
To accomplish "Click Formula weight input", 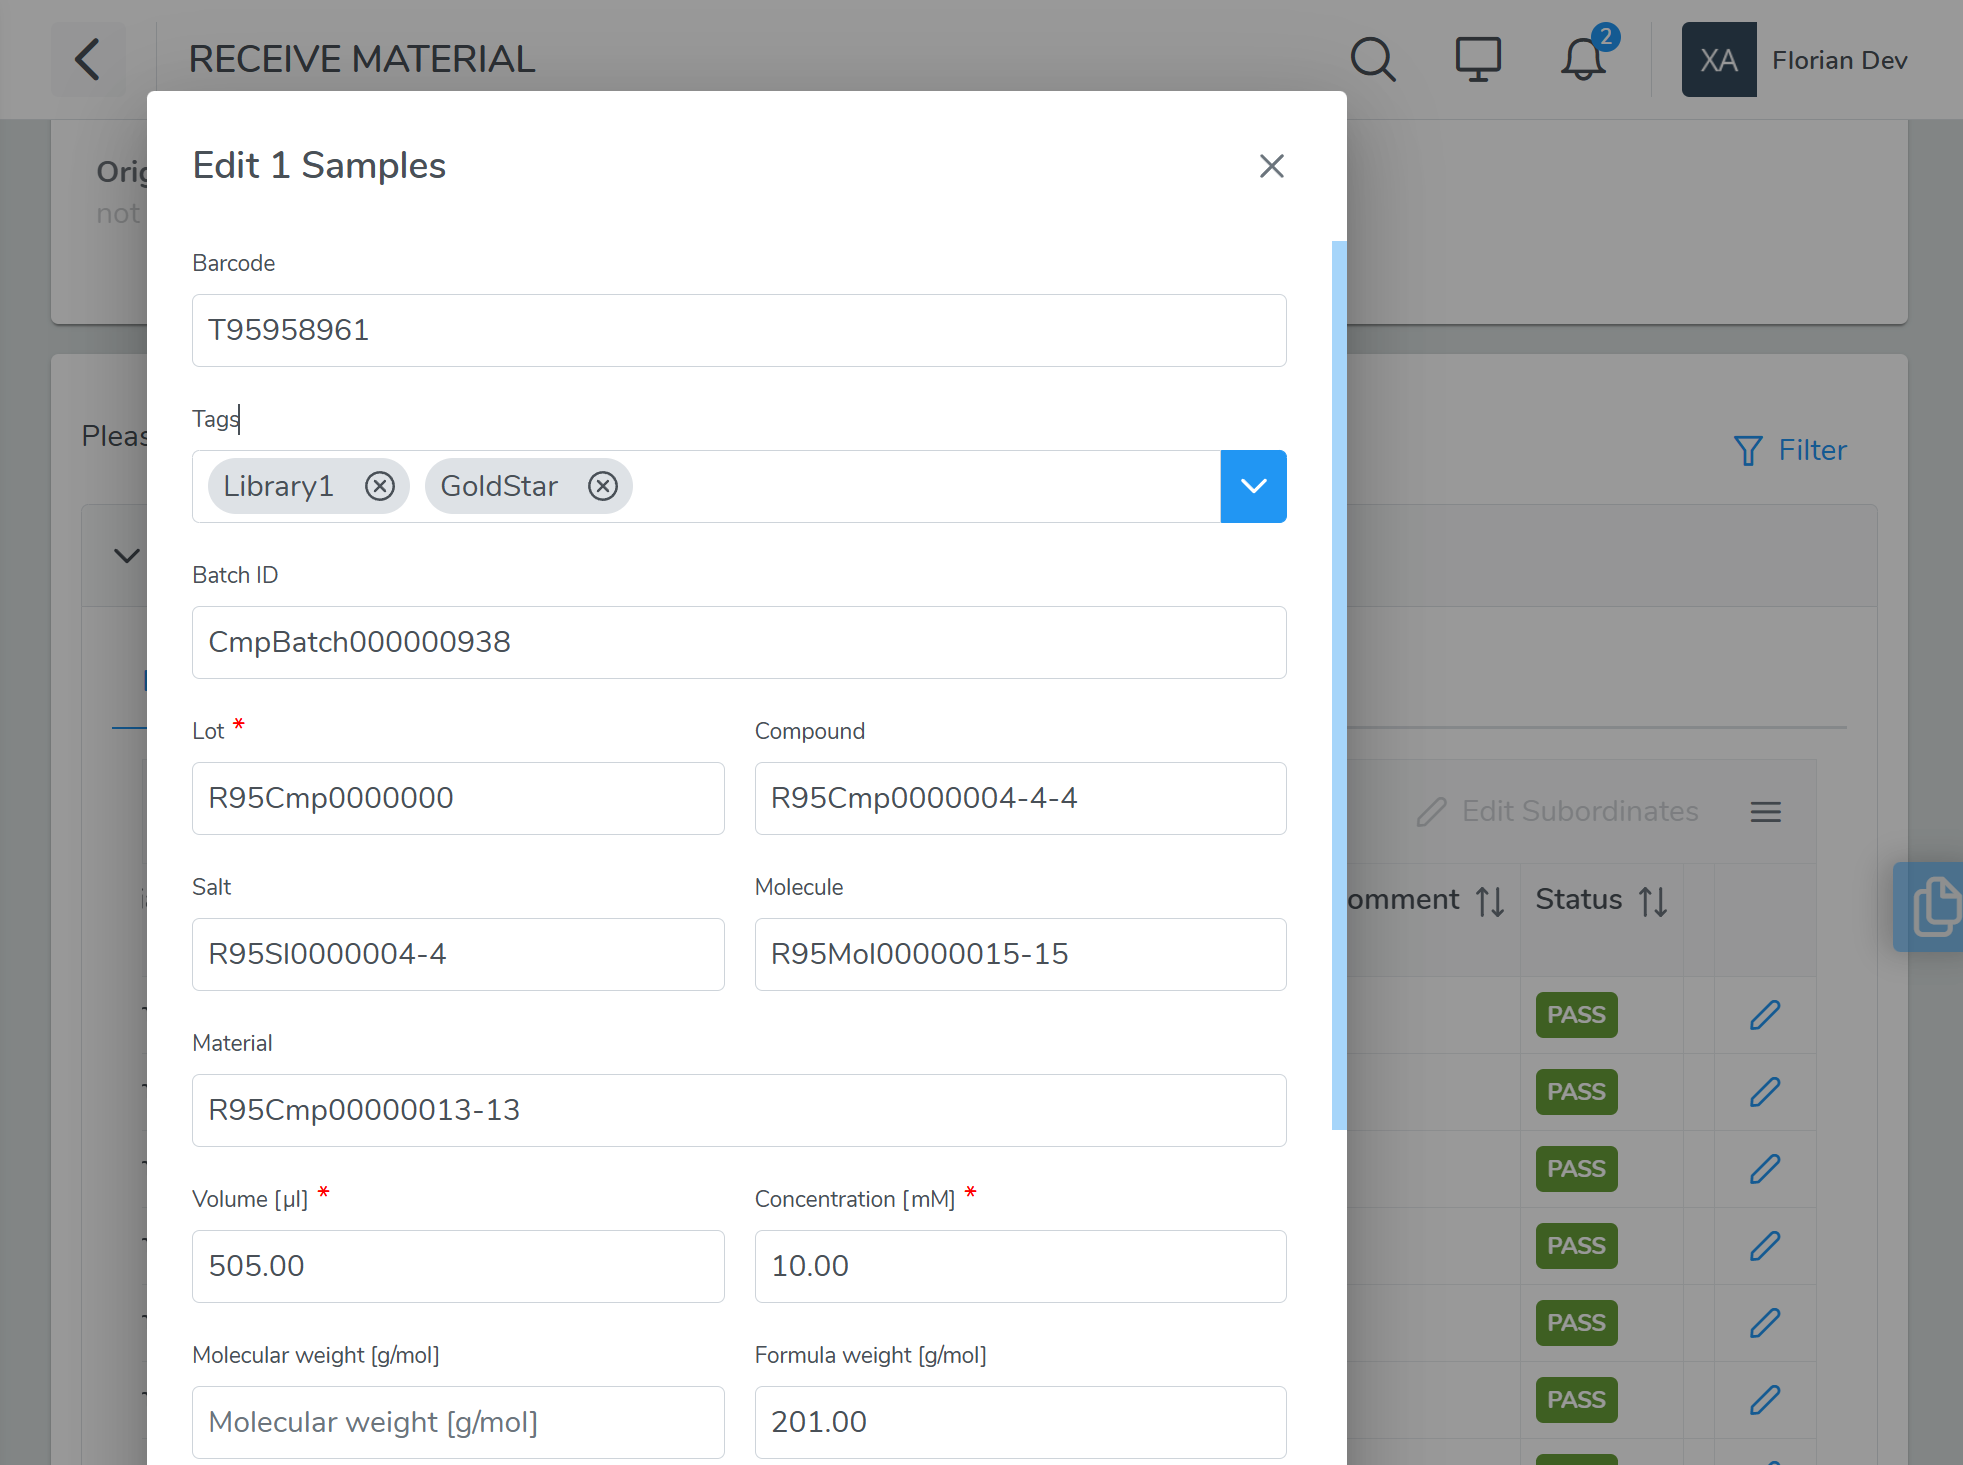I will 1020,1422.
